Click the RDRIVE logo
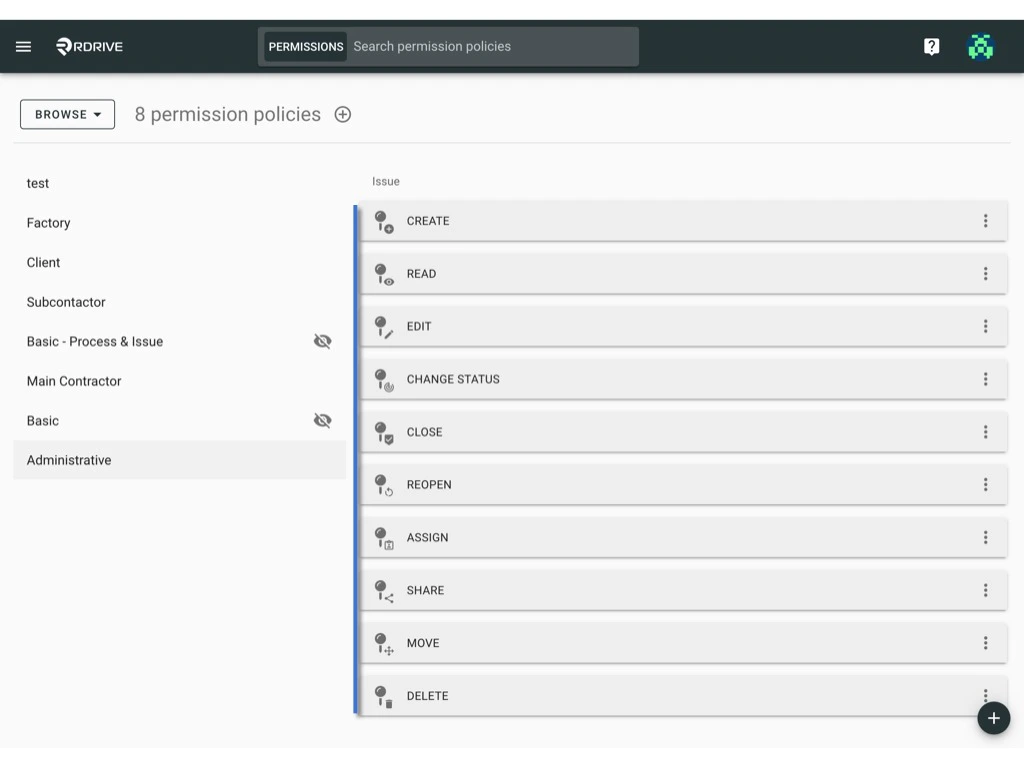 (89, 46)
